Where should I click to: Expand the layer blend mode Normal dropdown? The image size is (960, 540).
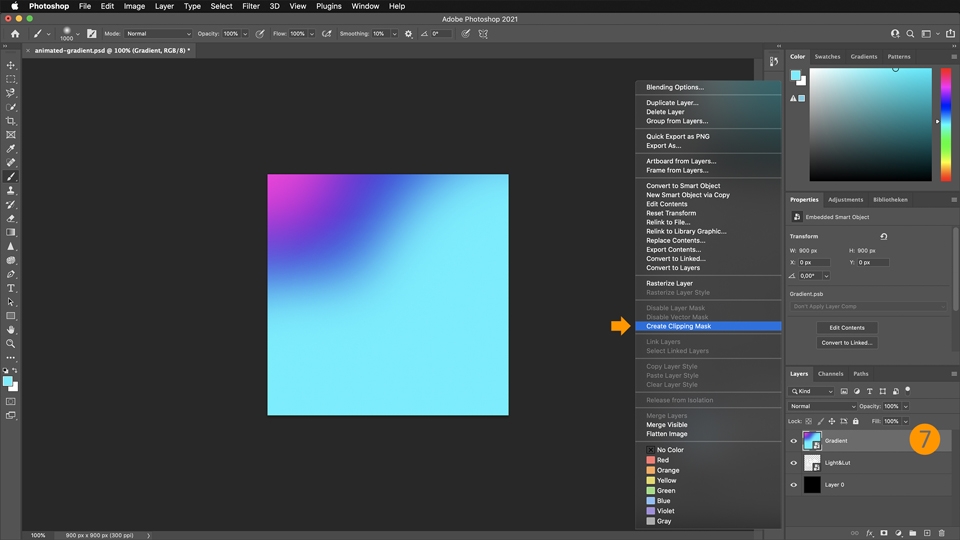[823, 406]
